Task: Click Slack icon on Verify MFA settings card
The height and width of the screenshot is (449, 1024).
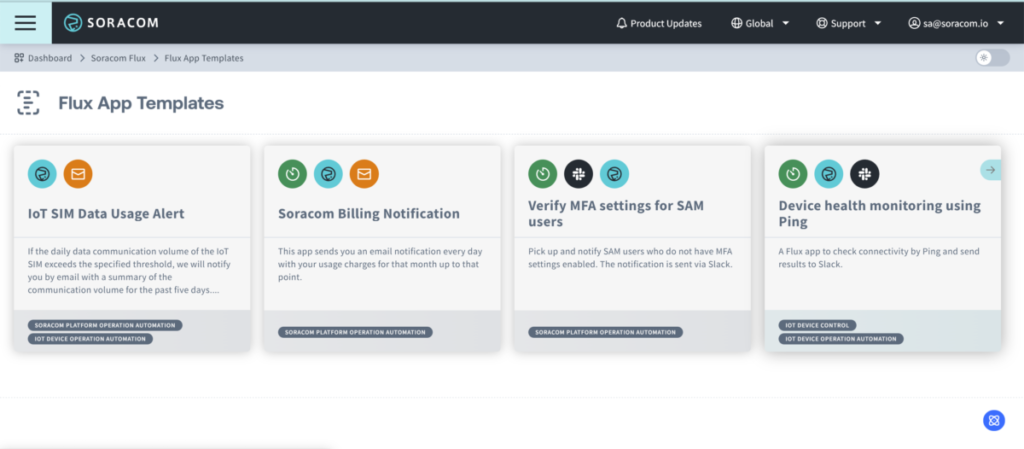Action: 579,174
